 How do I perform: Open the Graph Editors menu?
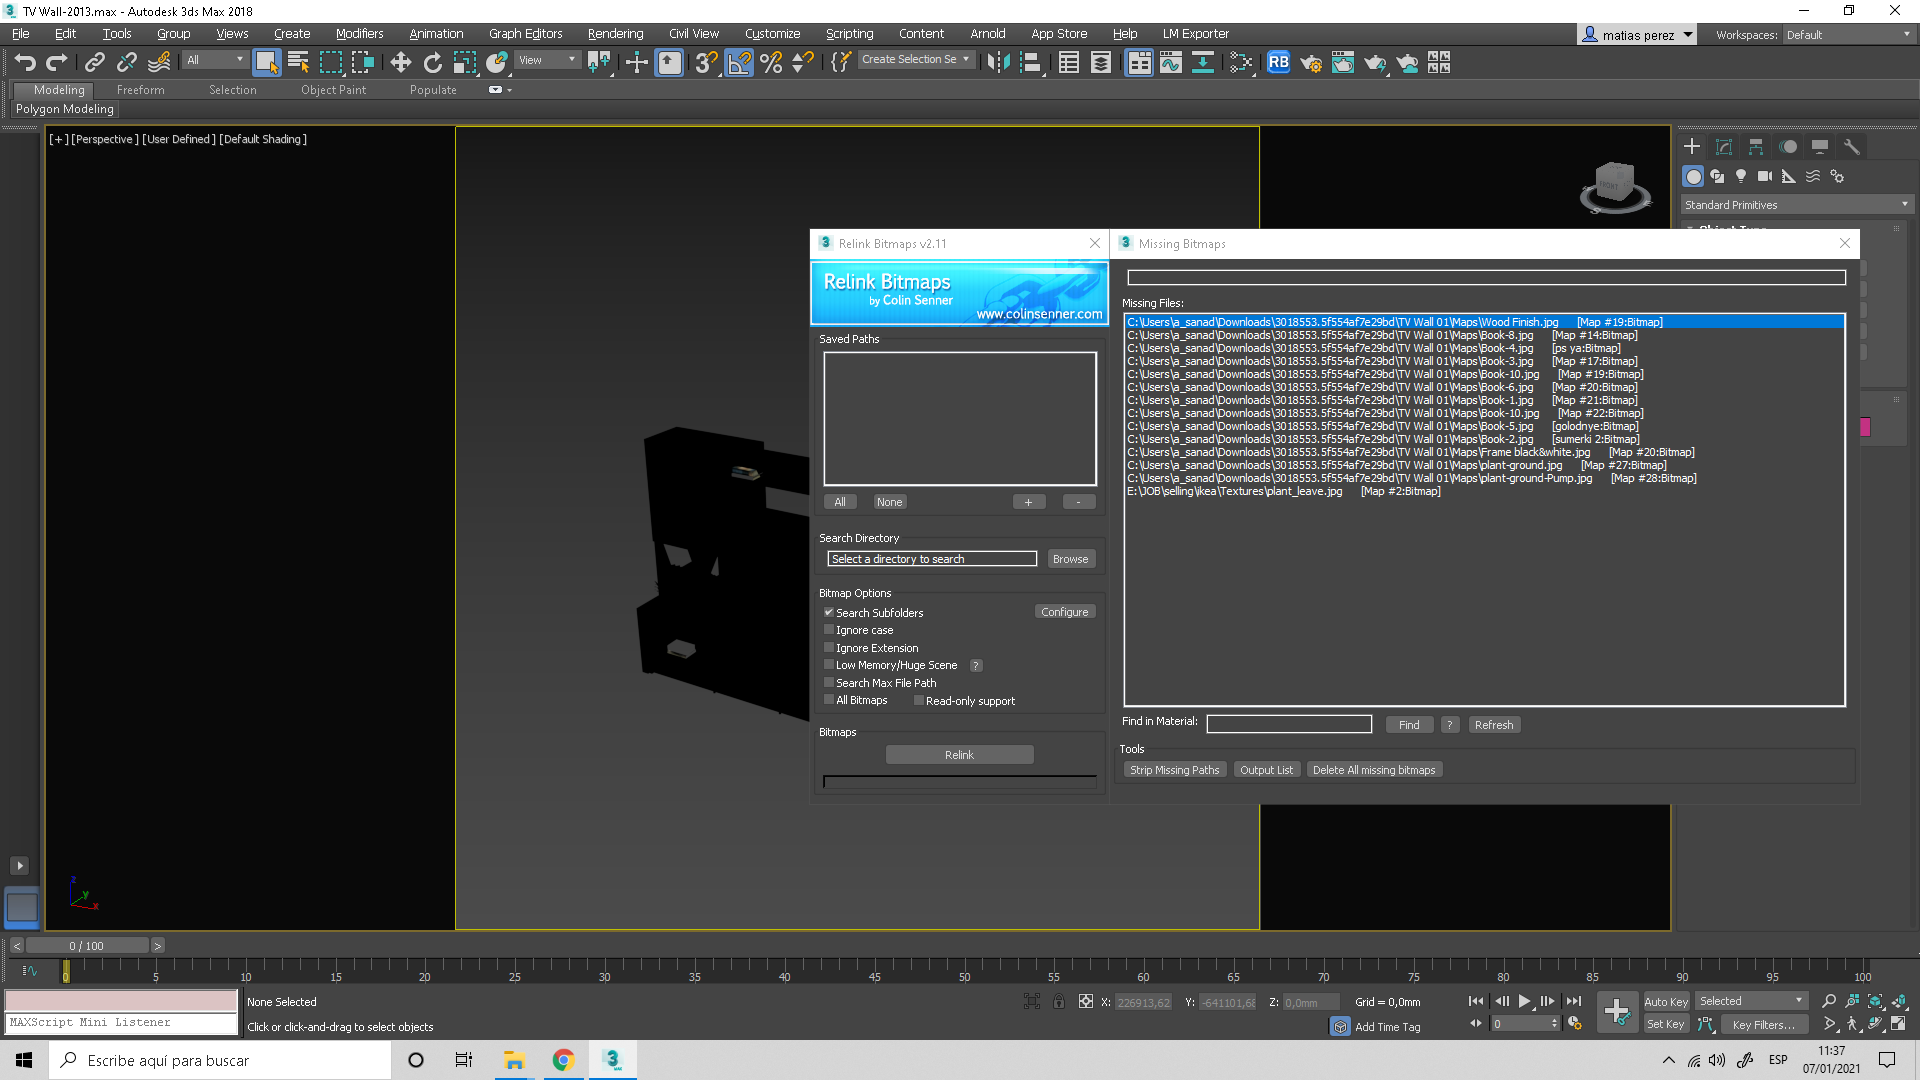pyautogui.click(x=525, y=33)
